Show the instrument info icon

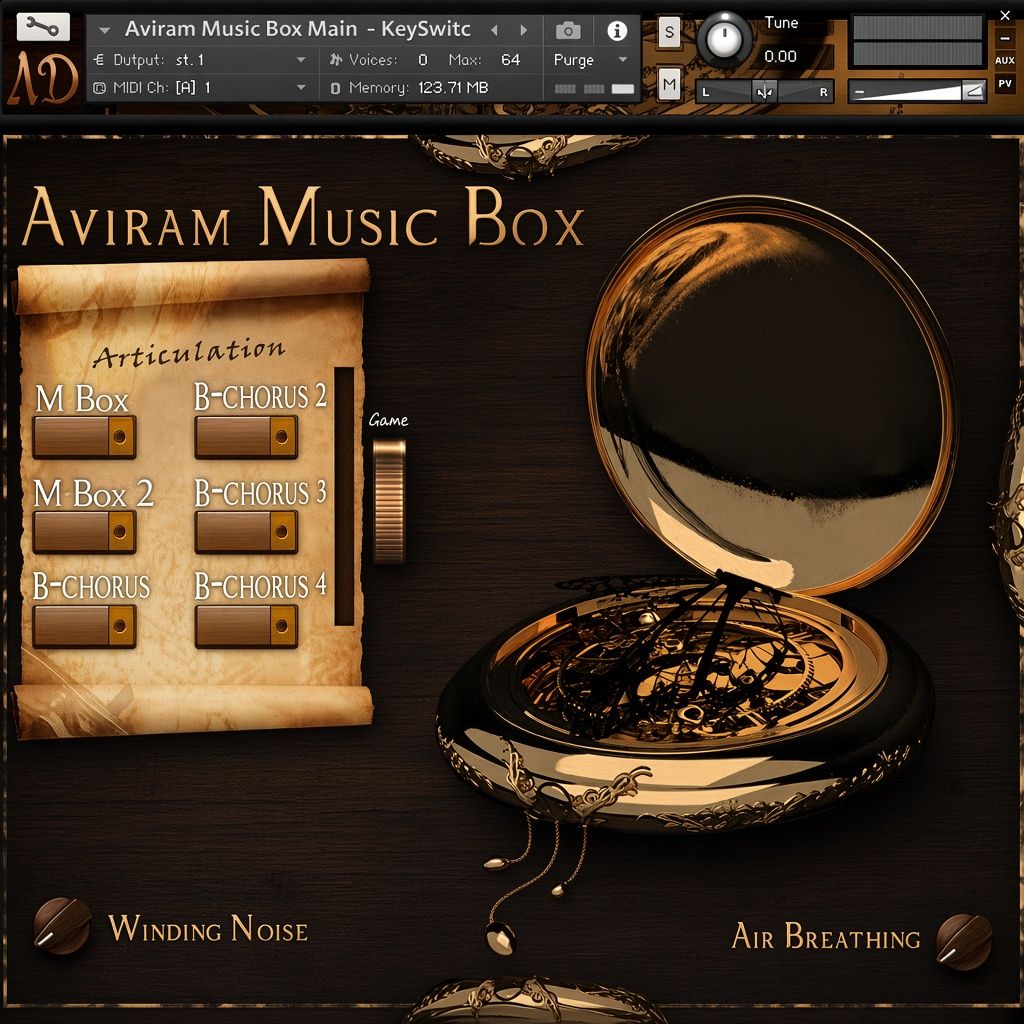click(x=616, y=30)
